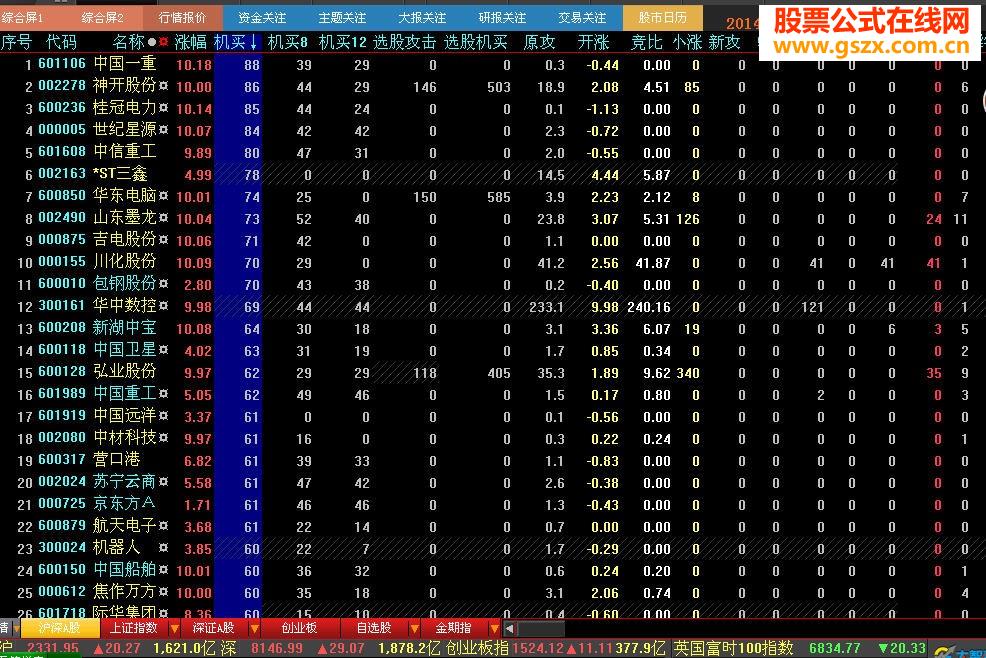Click the marker icon beside 中国卫星
Viewport: 986px width, 658px height.
pos(163,350)
